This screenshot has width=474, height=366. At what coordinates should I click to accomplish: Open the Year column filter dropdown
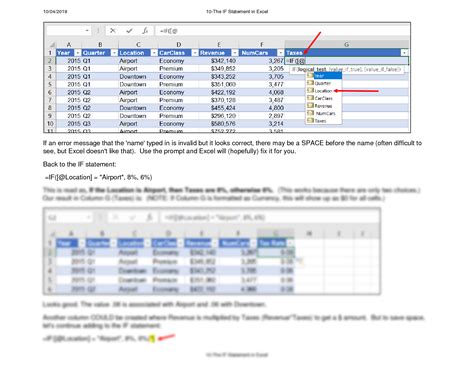pos(78,53)
